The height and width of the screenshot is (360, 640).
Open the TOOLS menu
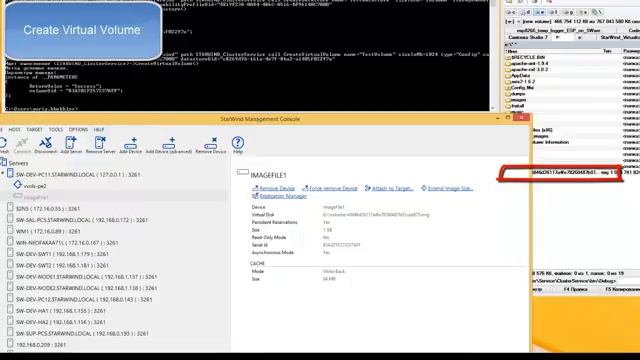tap(56, 129)
